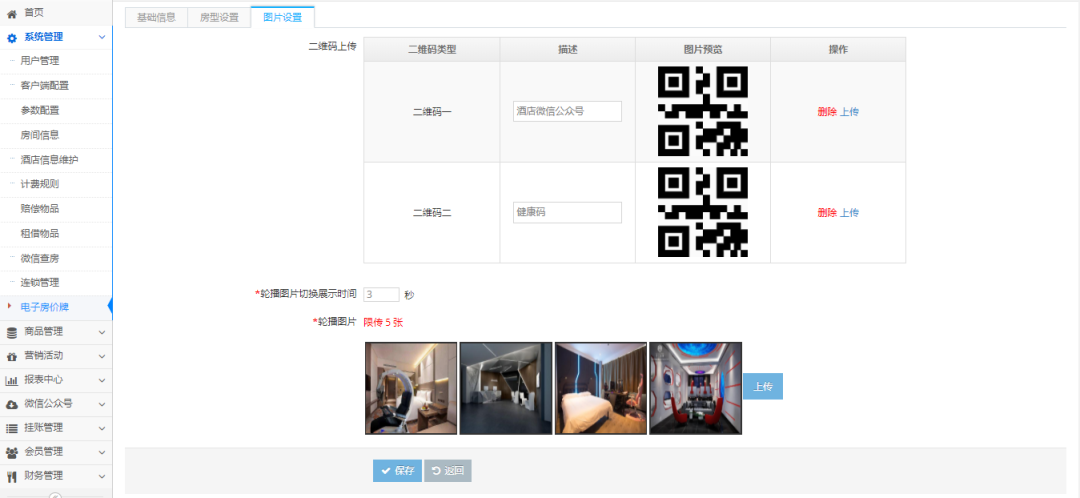Open 租借物品 in sidebar
Screen dimensions: 1080x498
tap(40, 234)
